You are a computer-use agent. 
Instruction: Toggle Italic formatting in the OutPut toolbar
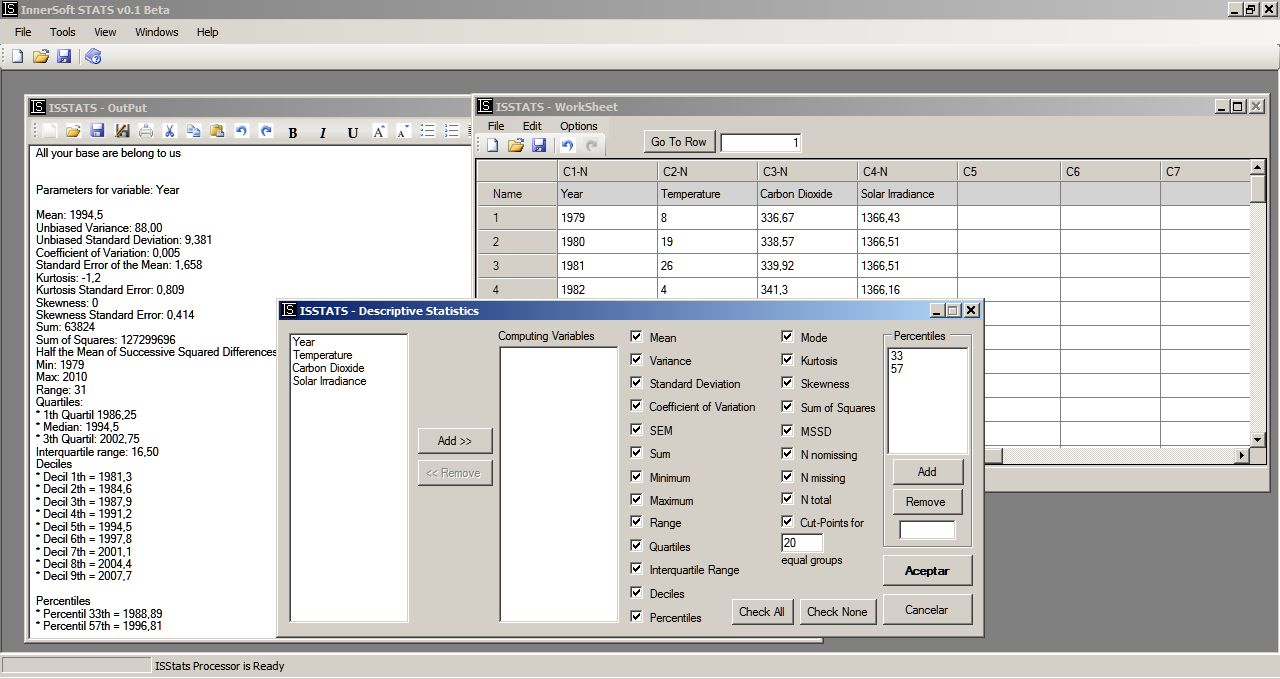point(323,132)
